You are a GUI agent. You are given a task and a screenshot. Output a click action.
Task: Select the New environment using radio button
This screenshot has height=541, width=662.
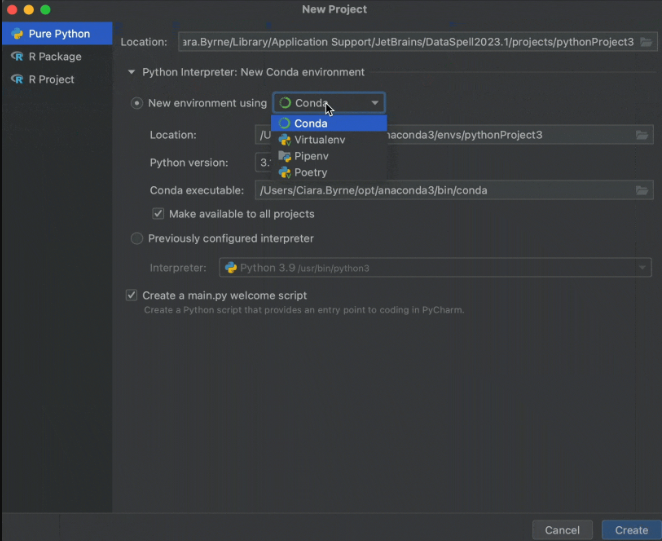(137, 103)
